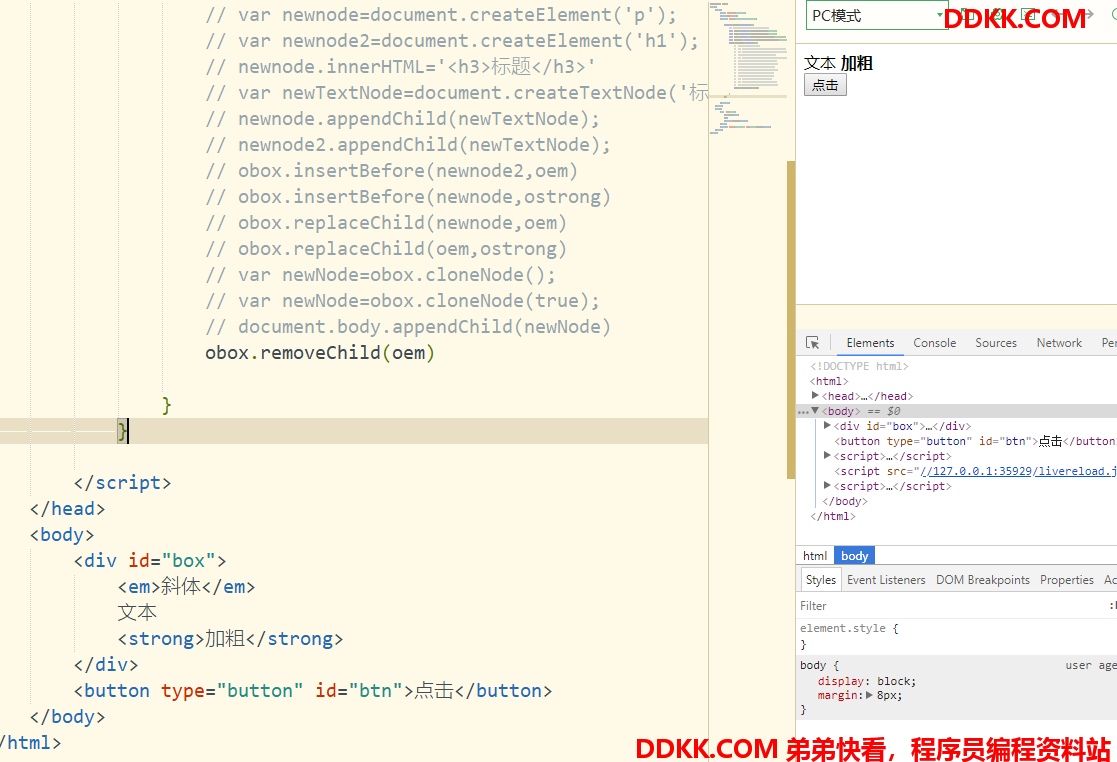This screenshot has width=1117, height=762.
Task: Click the editor vertical scrollbar thumb
Action: [x=791, y=320]
